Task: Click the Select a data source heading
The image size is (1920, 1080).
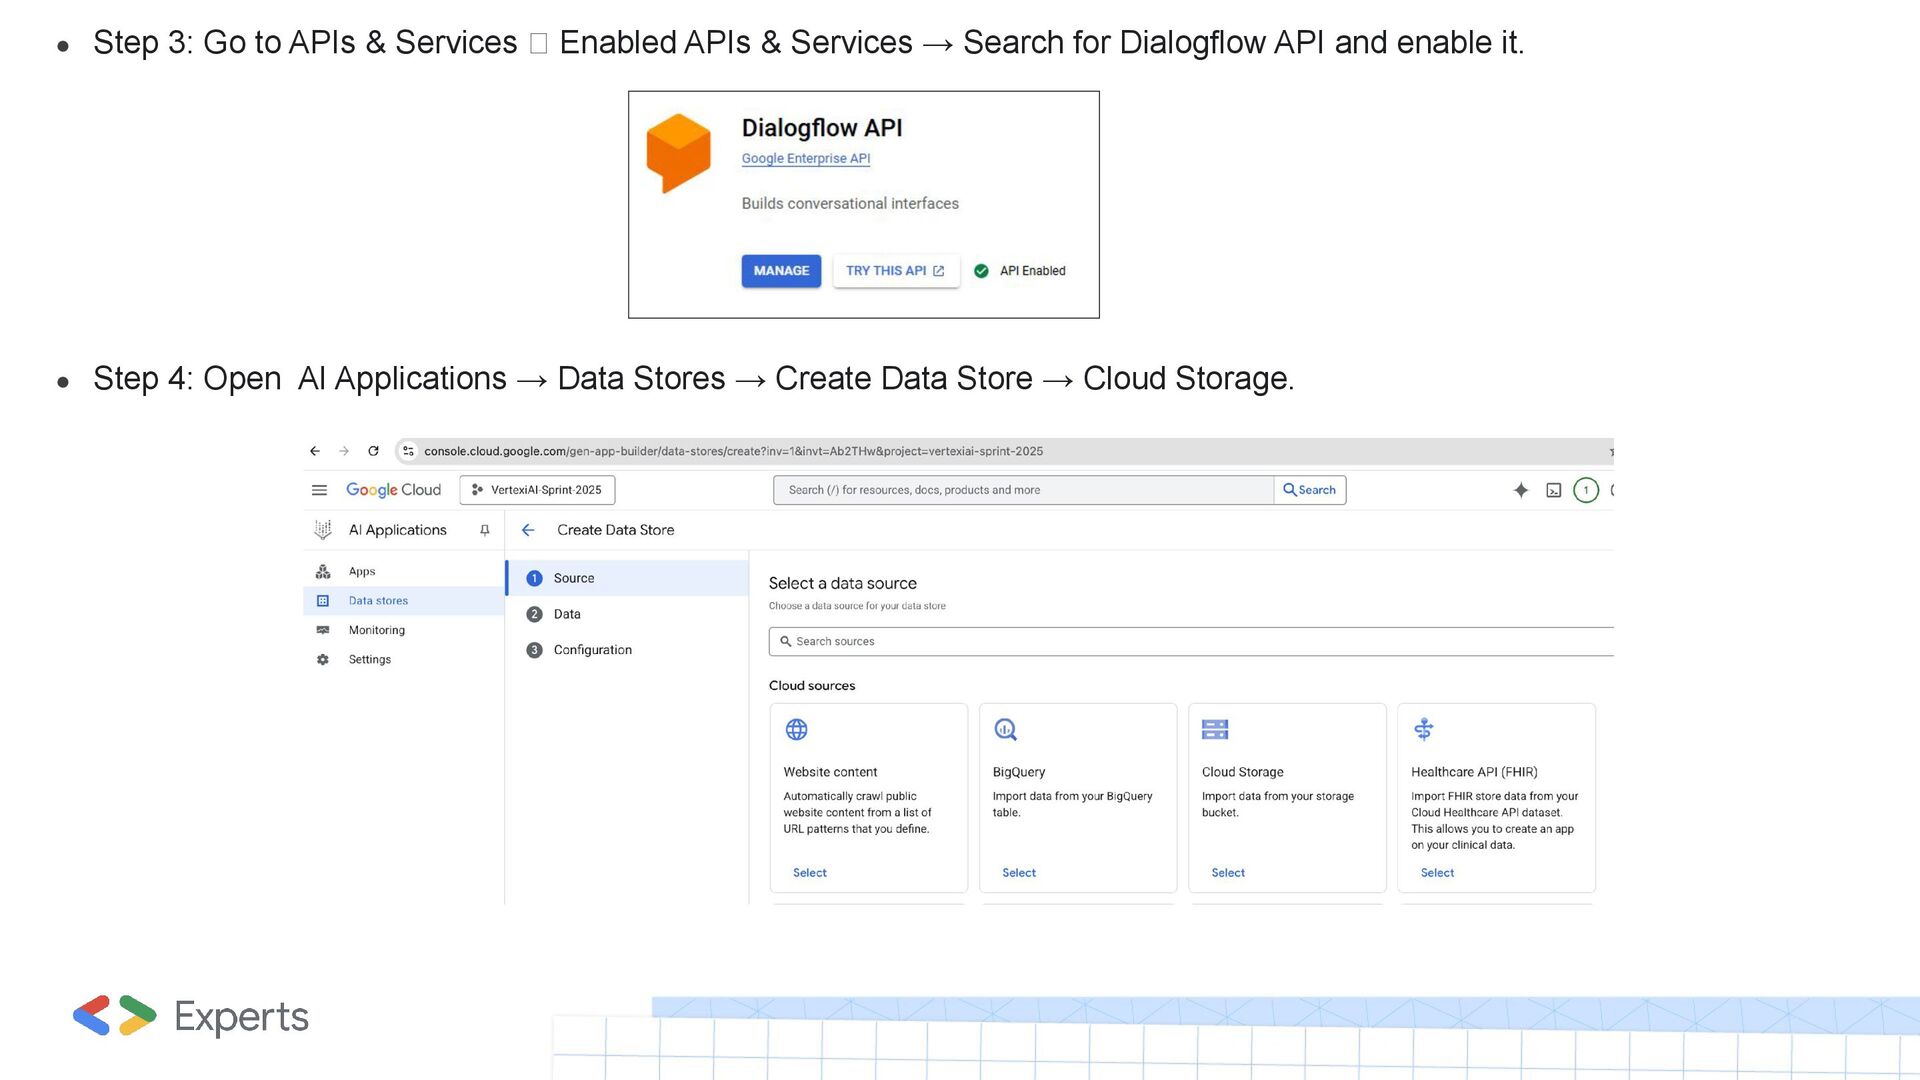Action: (843, 584)
